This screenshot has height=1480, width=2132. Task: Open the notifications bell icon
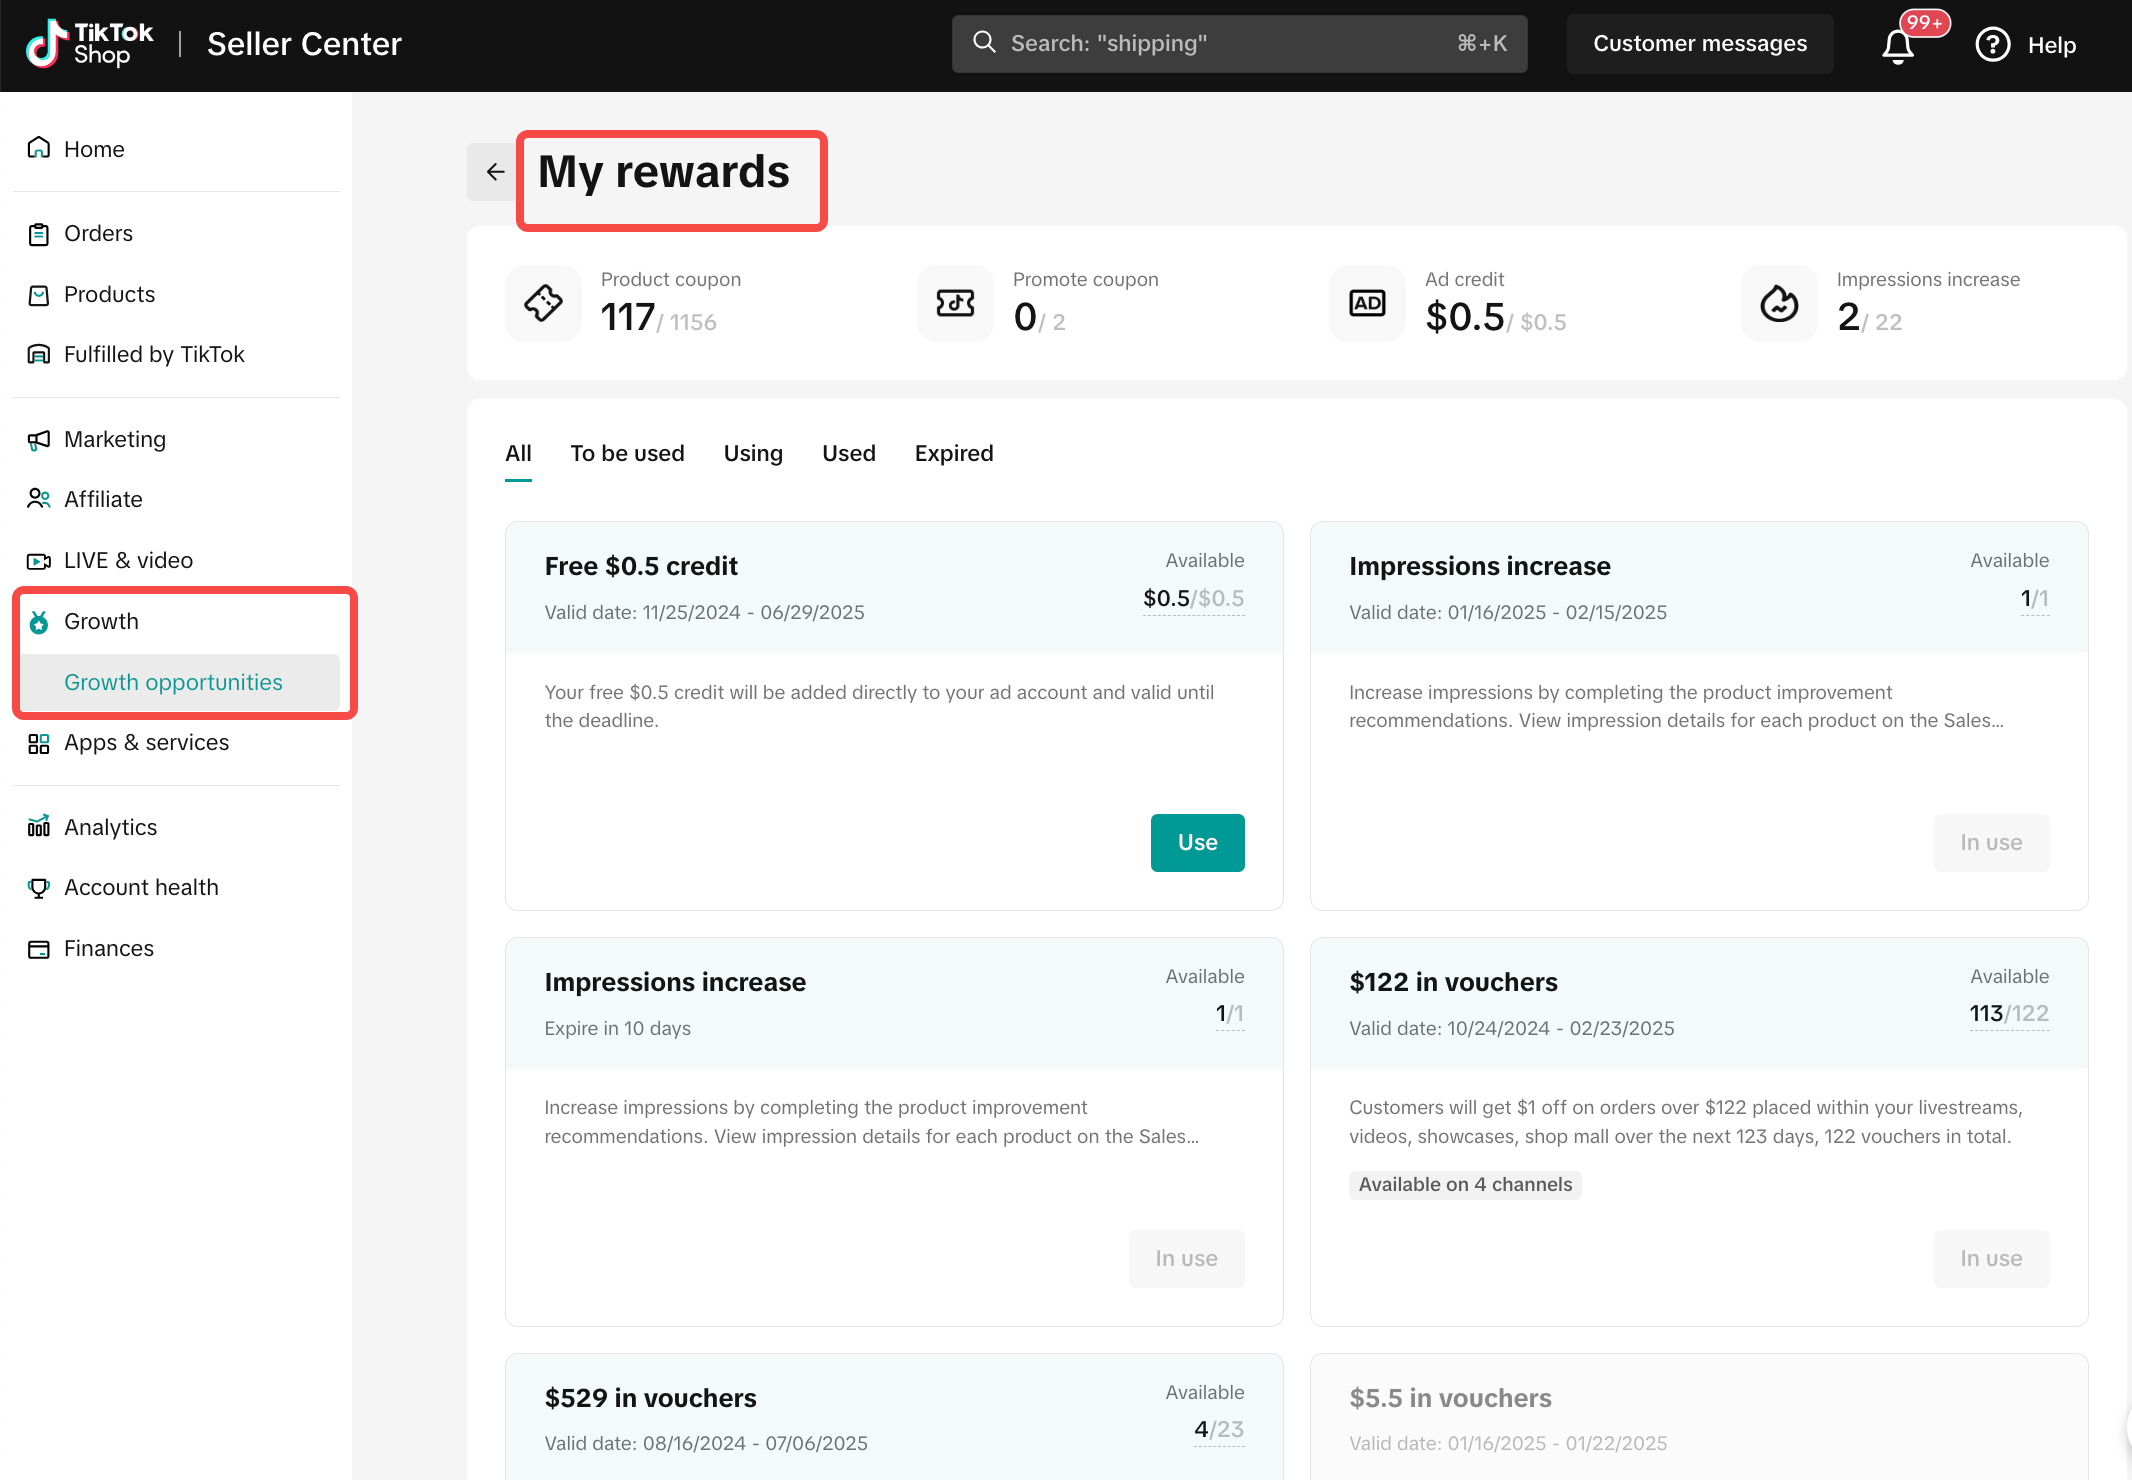click(x=1897, y=45)
